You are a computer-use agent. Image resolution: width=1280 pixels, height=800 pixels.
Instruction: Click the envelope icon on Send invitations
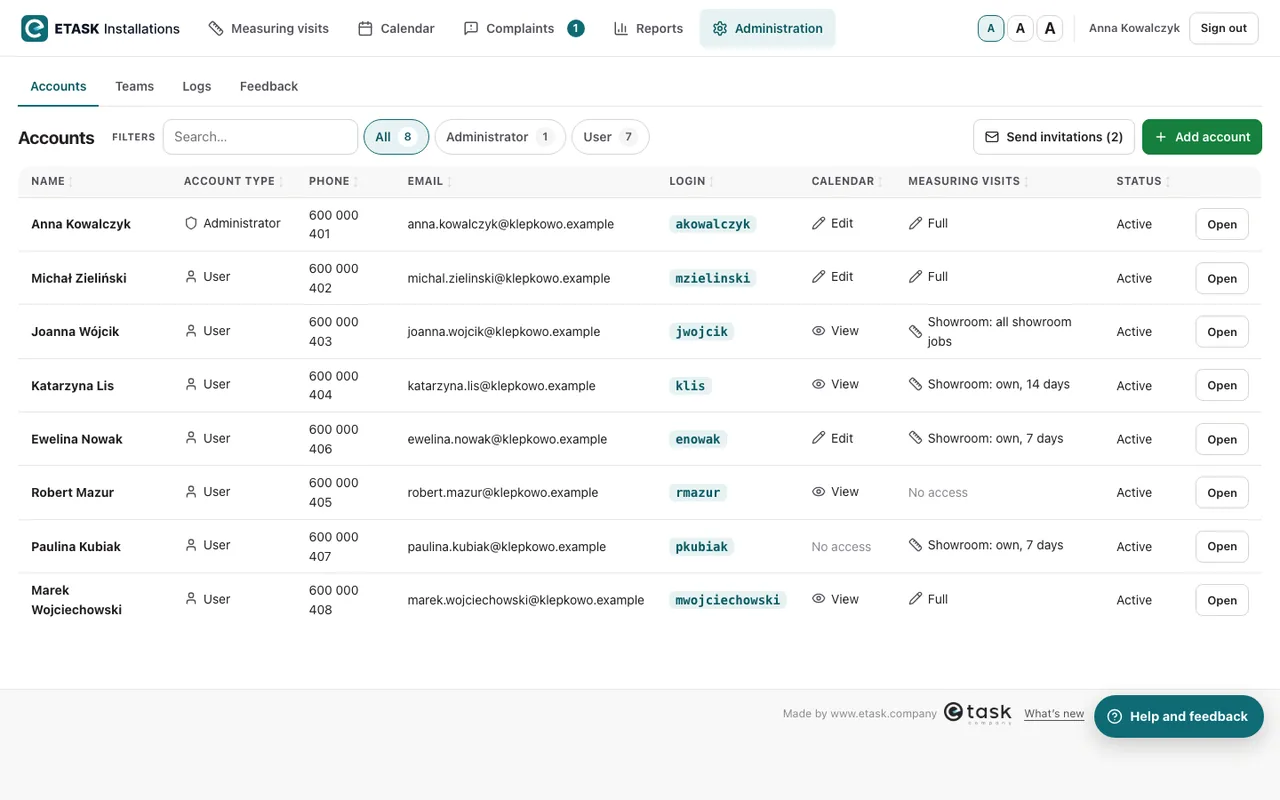(992, 137)
